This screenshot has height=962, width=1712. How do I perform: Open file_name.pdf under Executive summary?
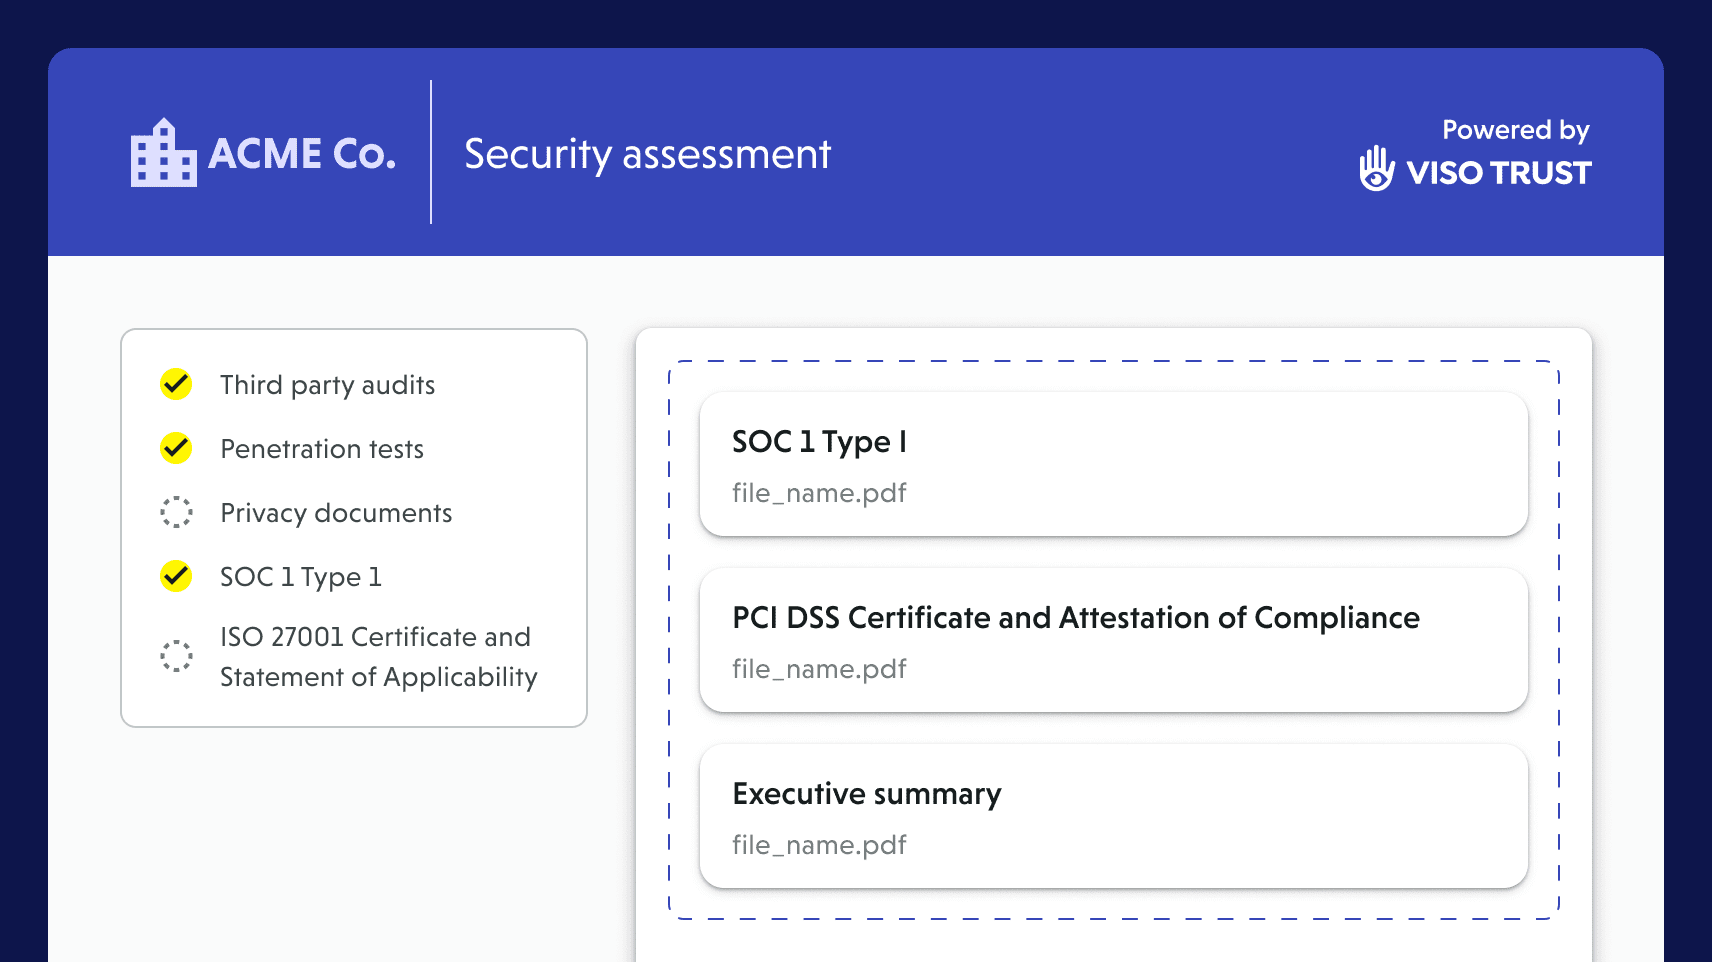pos(819,845)
